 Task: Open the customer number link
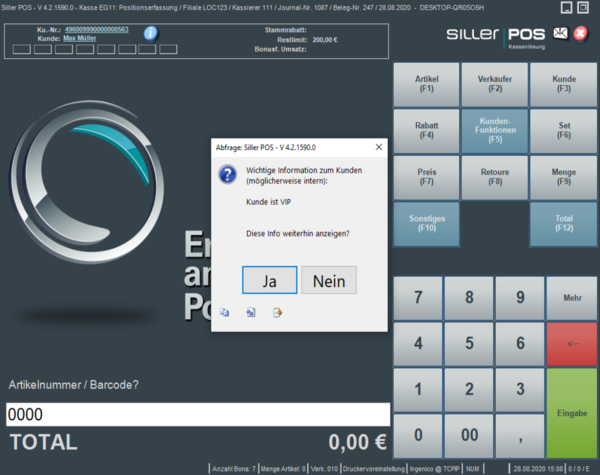pyautogui.click(x=96, y=29)
